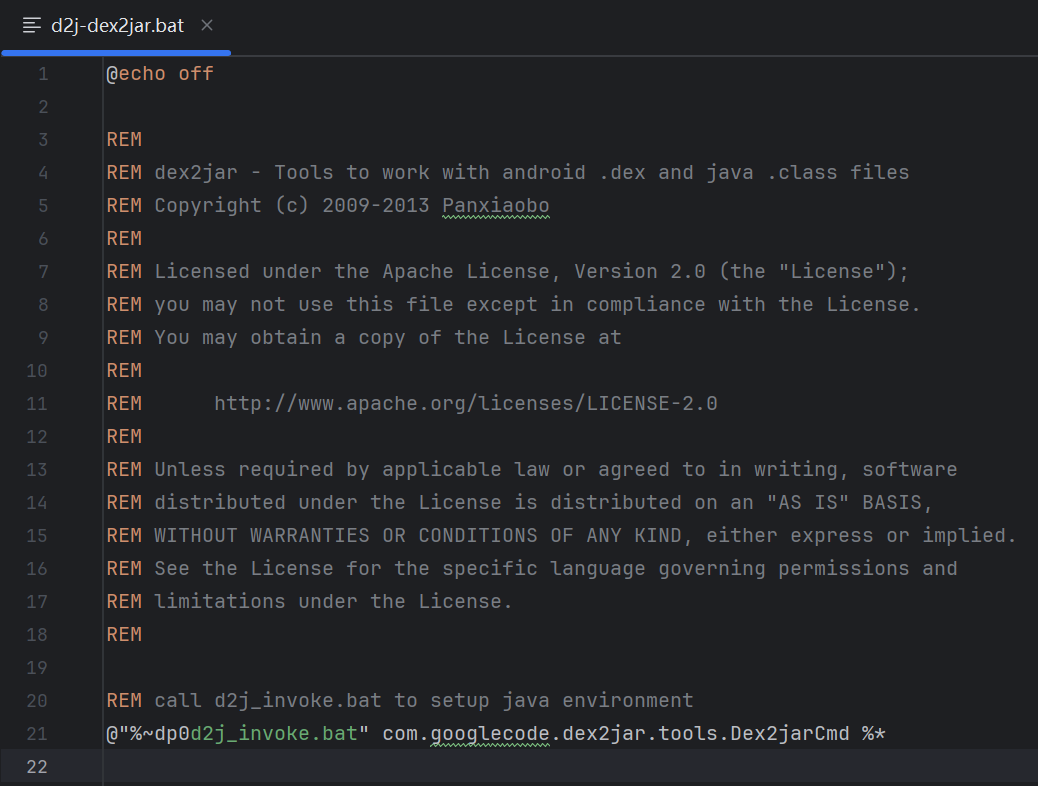This screenshot has width=1038, height=786.
Task: Close the d2j-dex2jar.bat tab
Action: (207, 25)
